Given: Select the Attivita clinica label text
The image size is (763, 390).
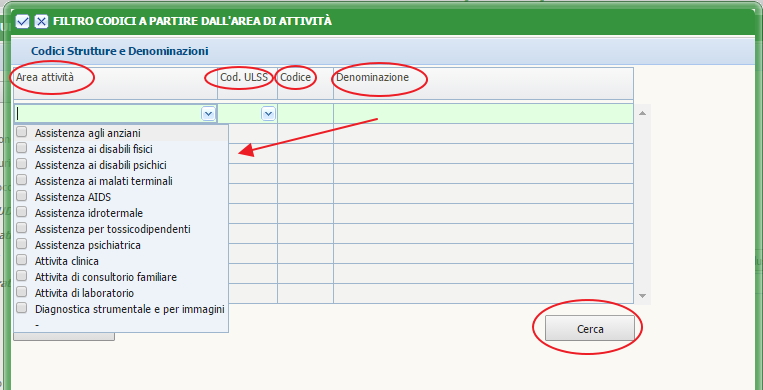Looking at the screenshot, I should (67, 261).
